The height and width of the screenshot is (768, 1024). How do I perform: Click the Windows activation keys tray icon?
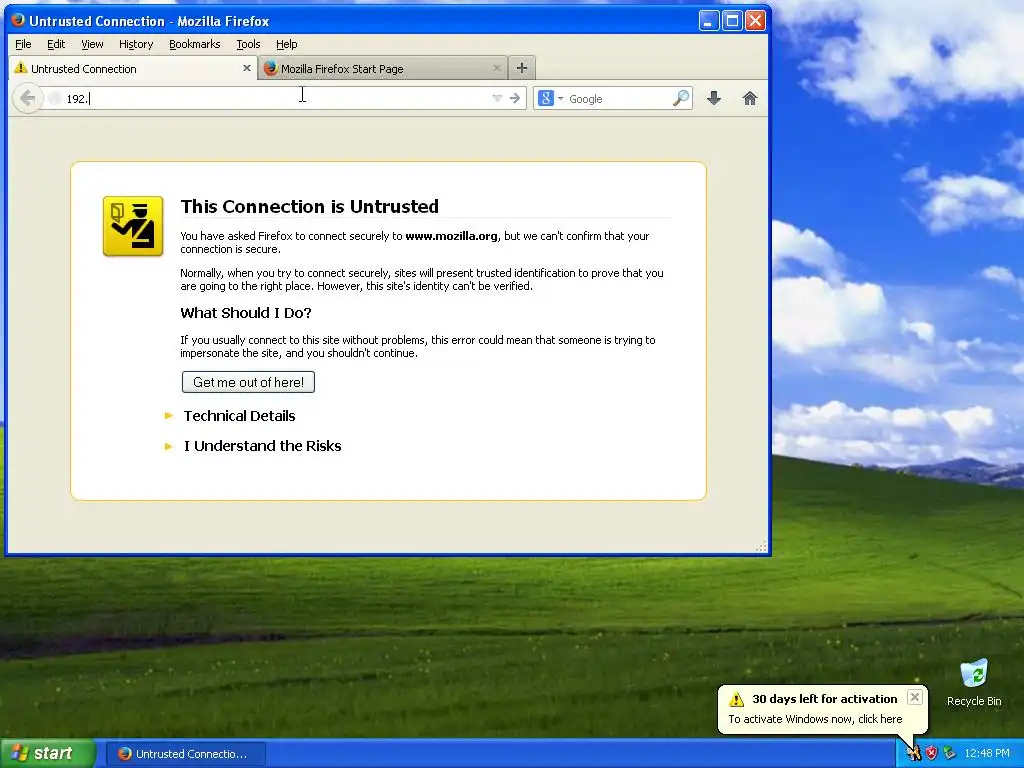[x=914, y=754]
